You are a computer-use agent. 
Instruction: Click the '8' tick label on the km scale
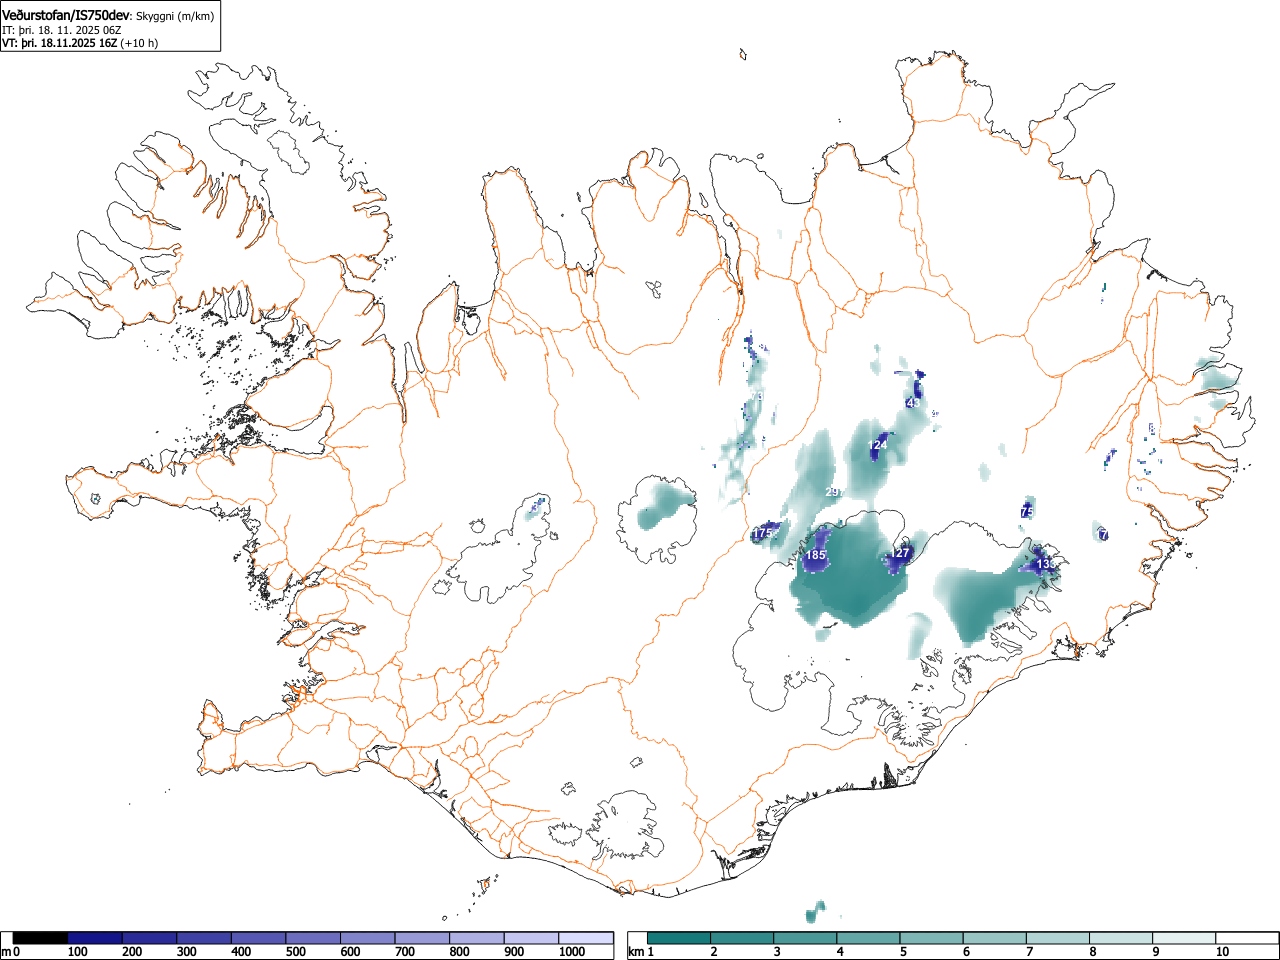[1092, 952]
